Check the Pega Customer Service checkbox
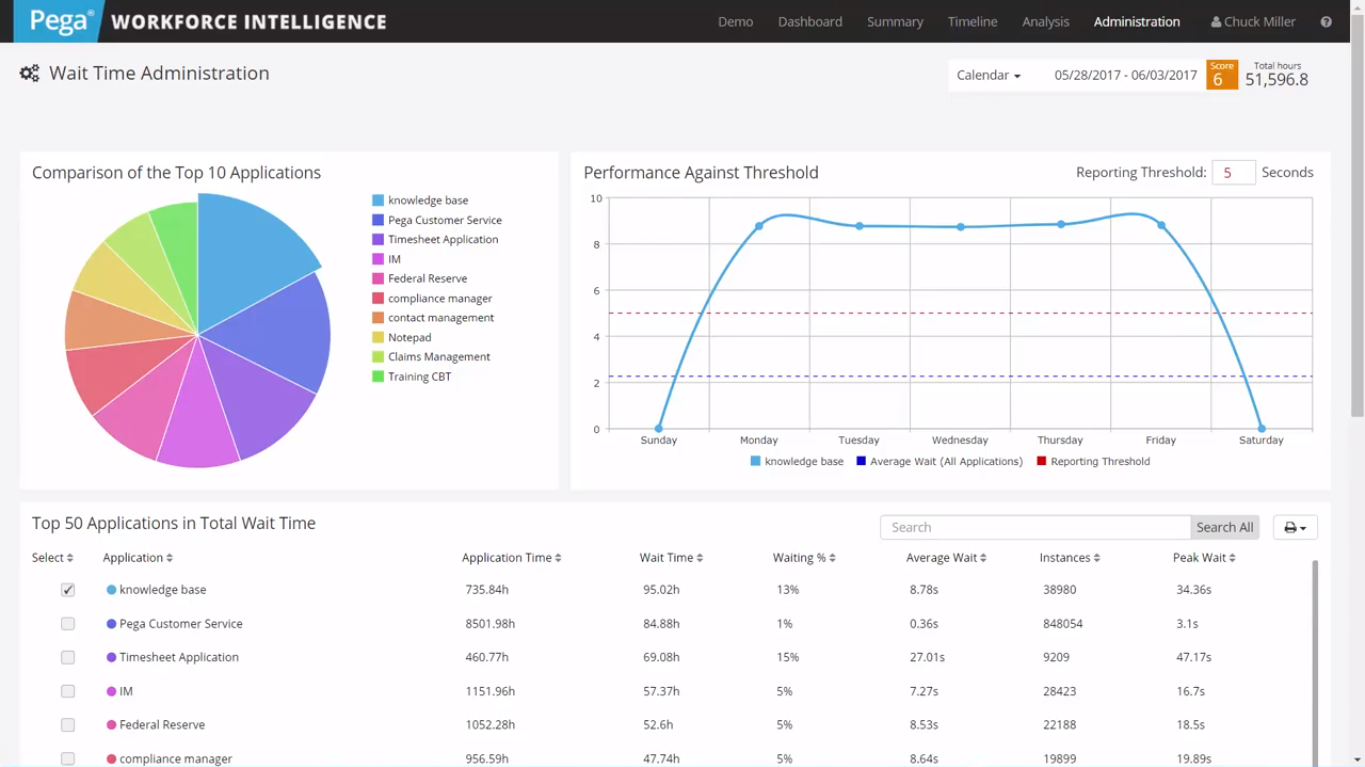This screenshot has width=1365, height=767. 68,624
